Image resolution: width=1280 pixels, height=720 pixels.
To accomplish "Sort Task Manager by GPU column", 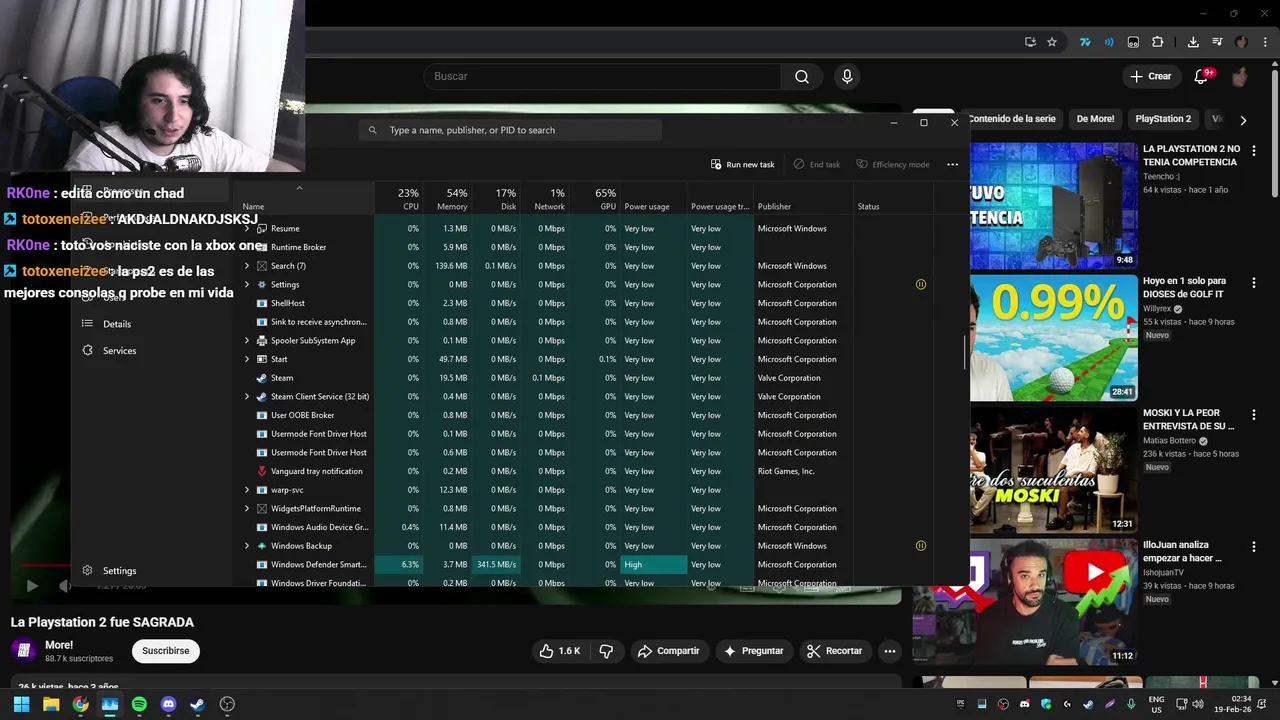I will point(597,199).
